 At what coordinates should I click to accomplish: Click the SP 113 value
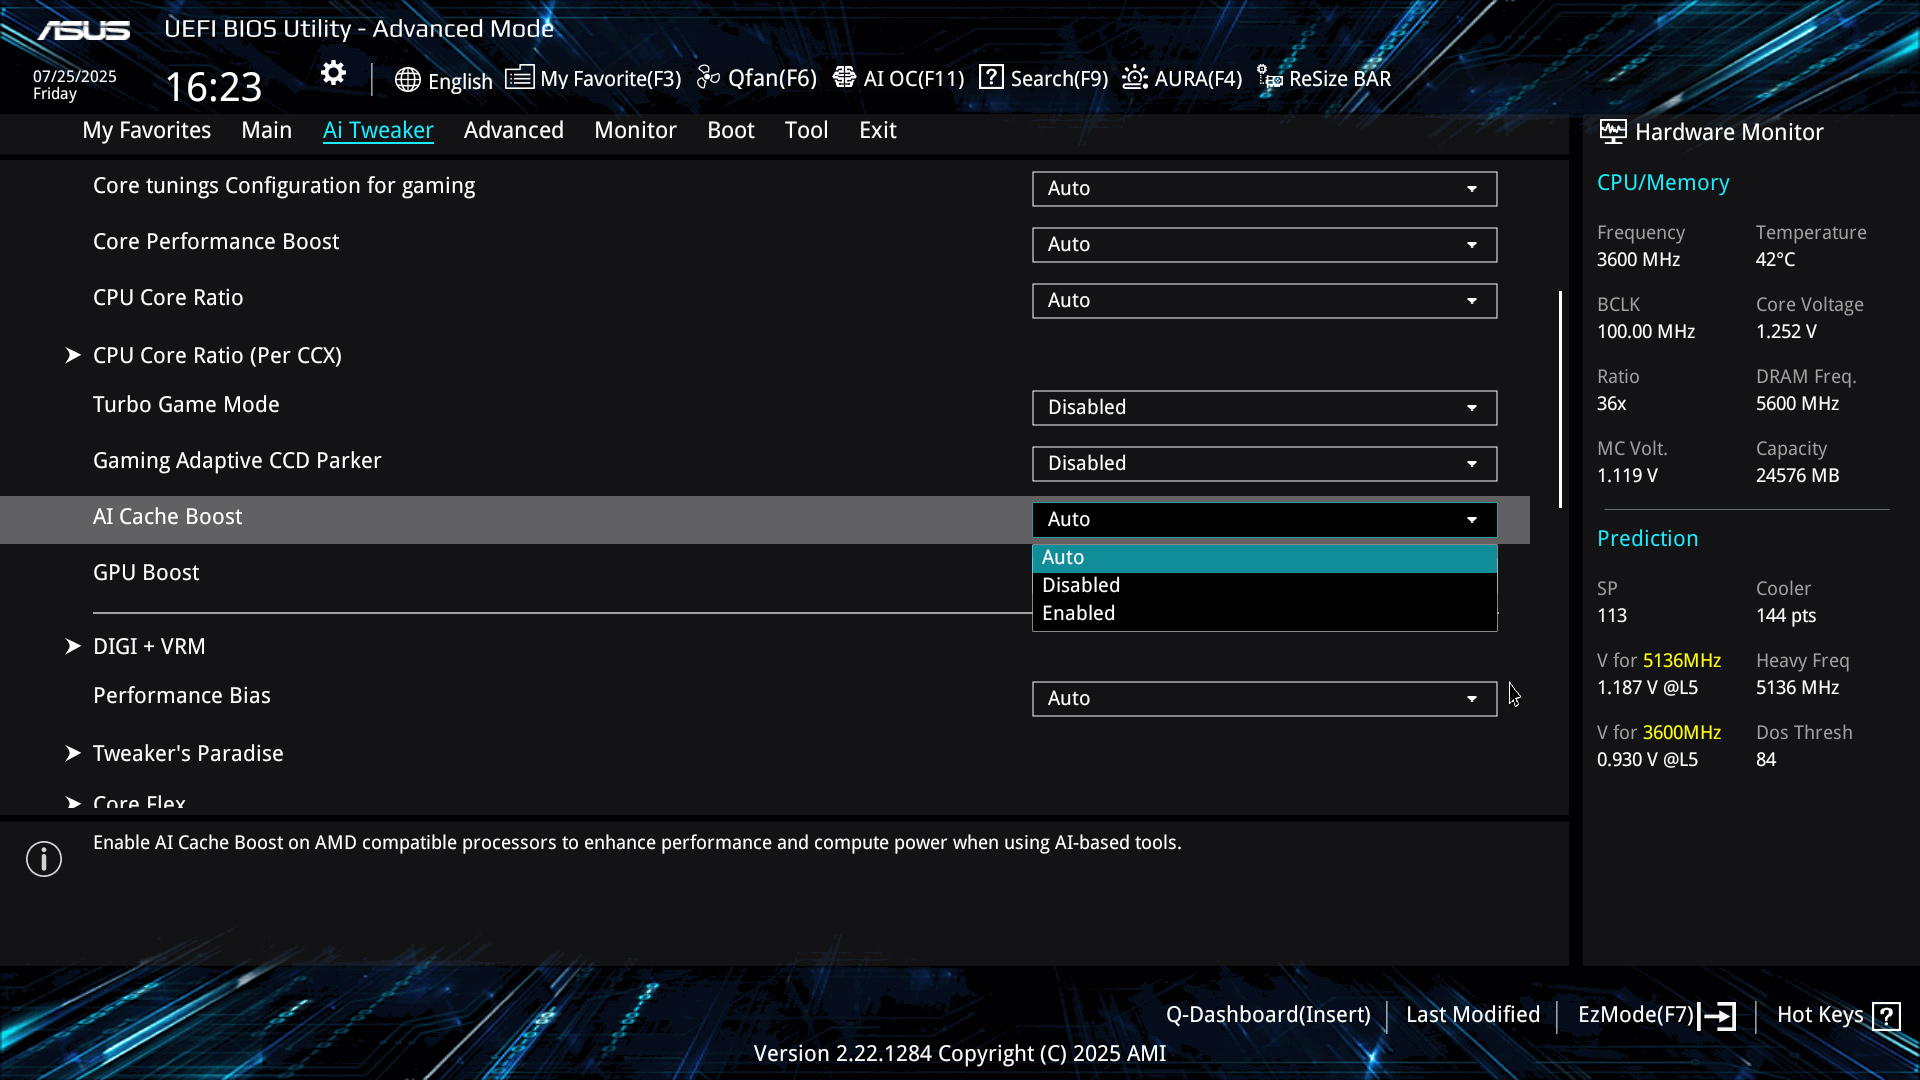[x=1611, y=616]
